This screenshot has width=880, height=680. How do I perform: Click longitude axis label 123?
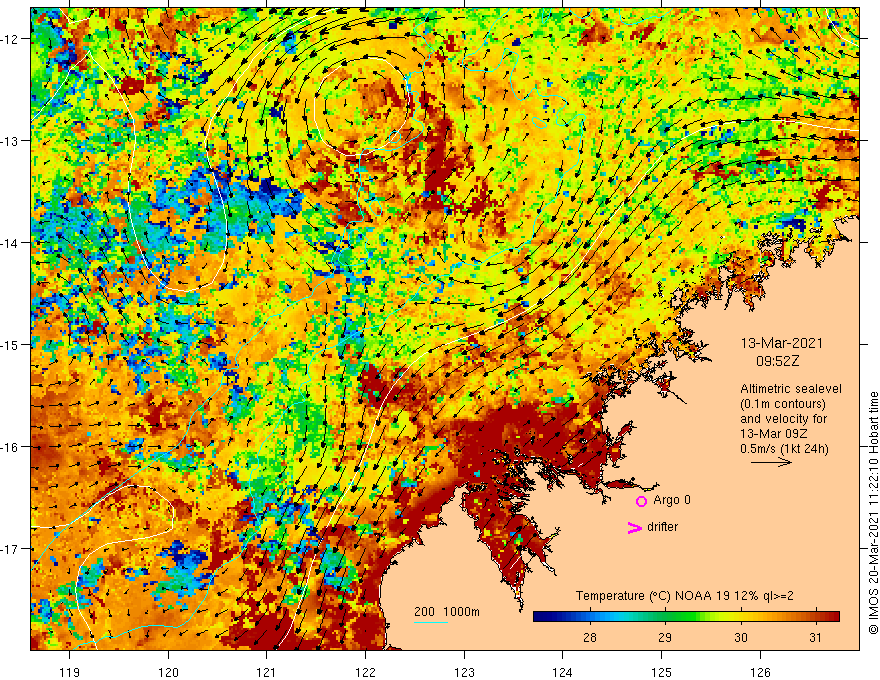[464, 672]
